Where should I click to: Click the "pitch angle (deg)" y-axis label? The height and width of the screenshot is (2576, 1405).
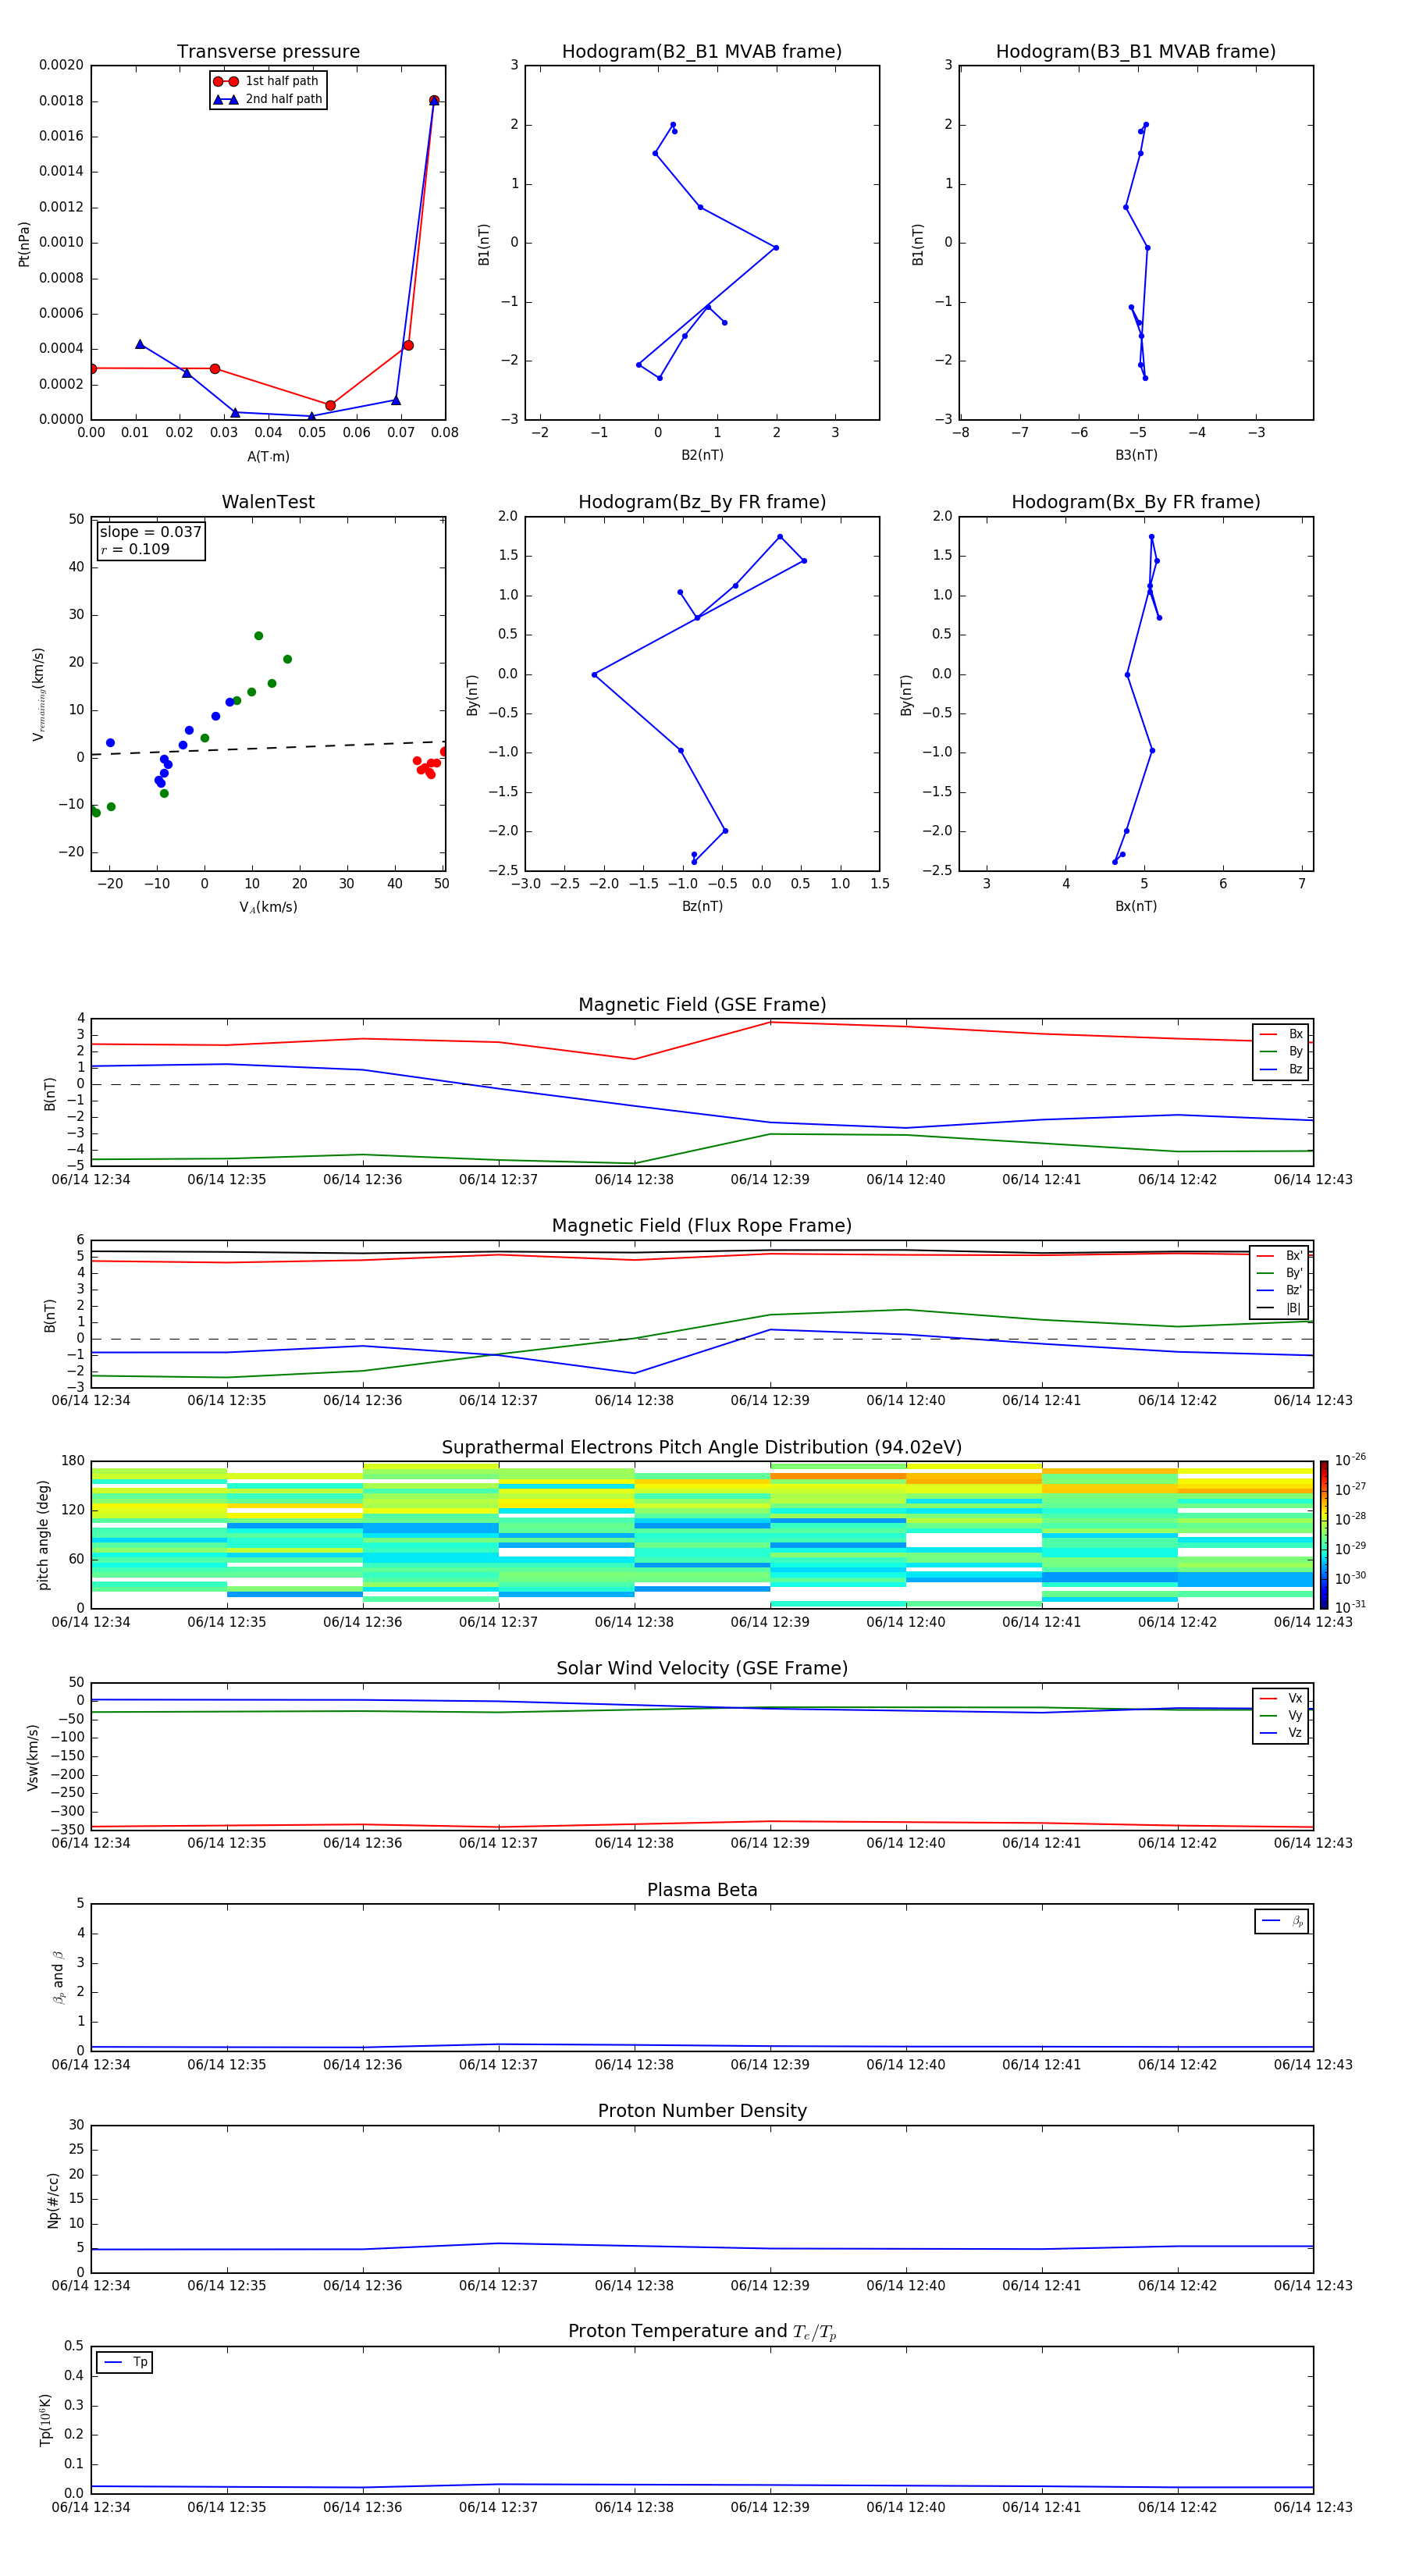coord(43,1535)
